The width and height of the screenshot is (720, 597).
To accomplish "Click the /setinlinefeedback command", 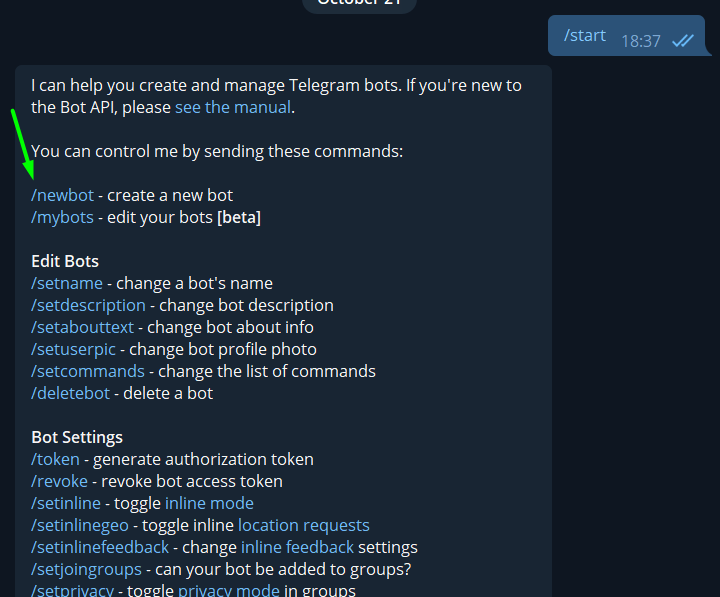I will 100,548.
